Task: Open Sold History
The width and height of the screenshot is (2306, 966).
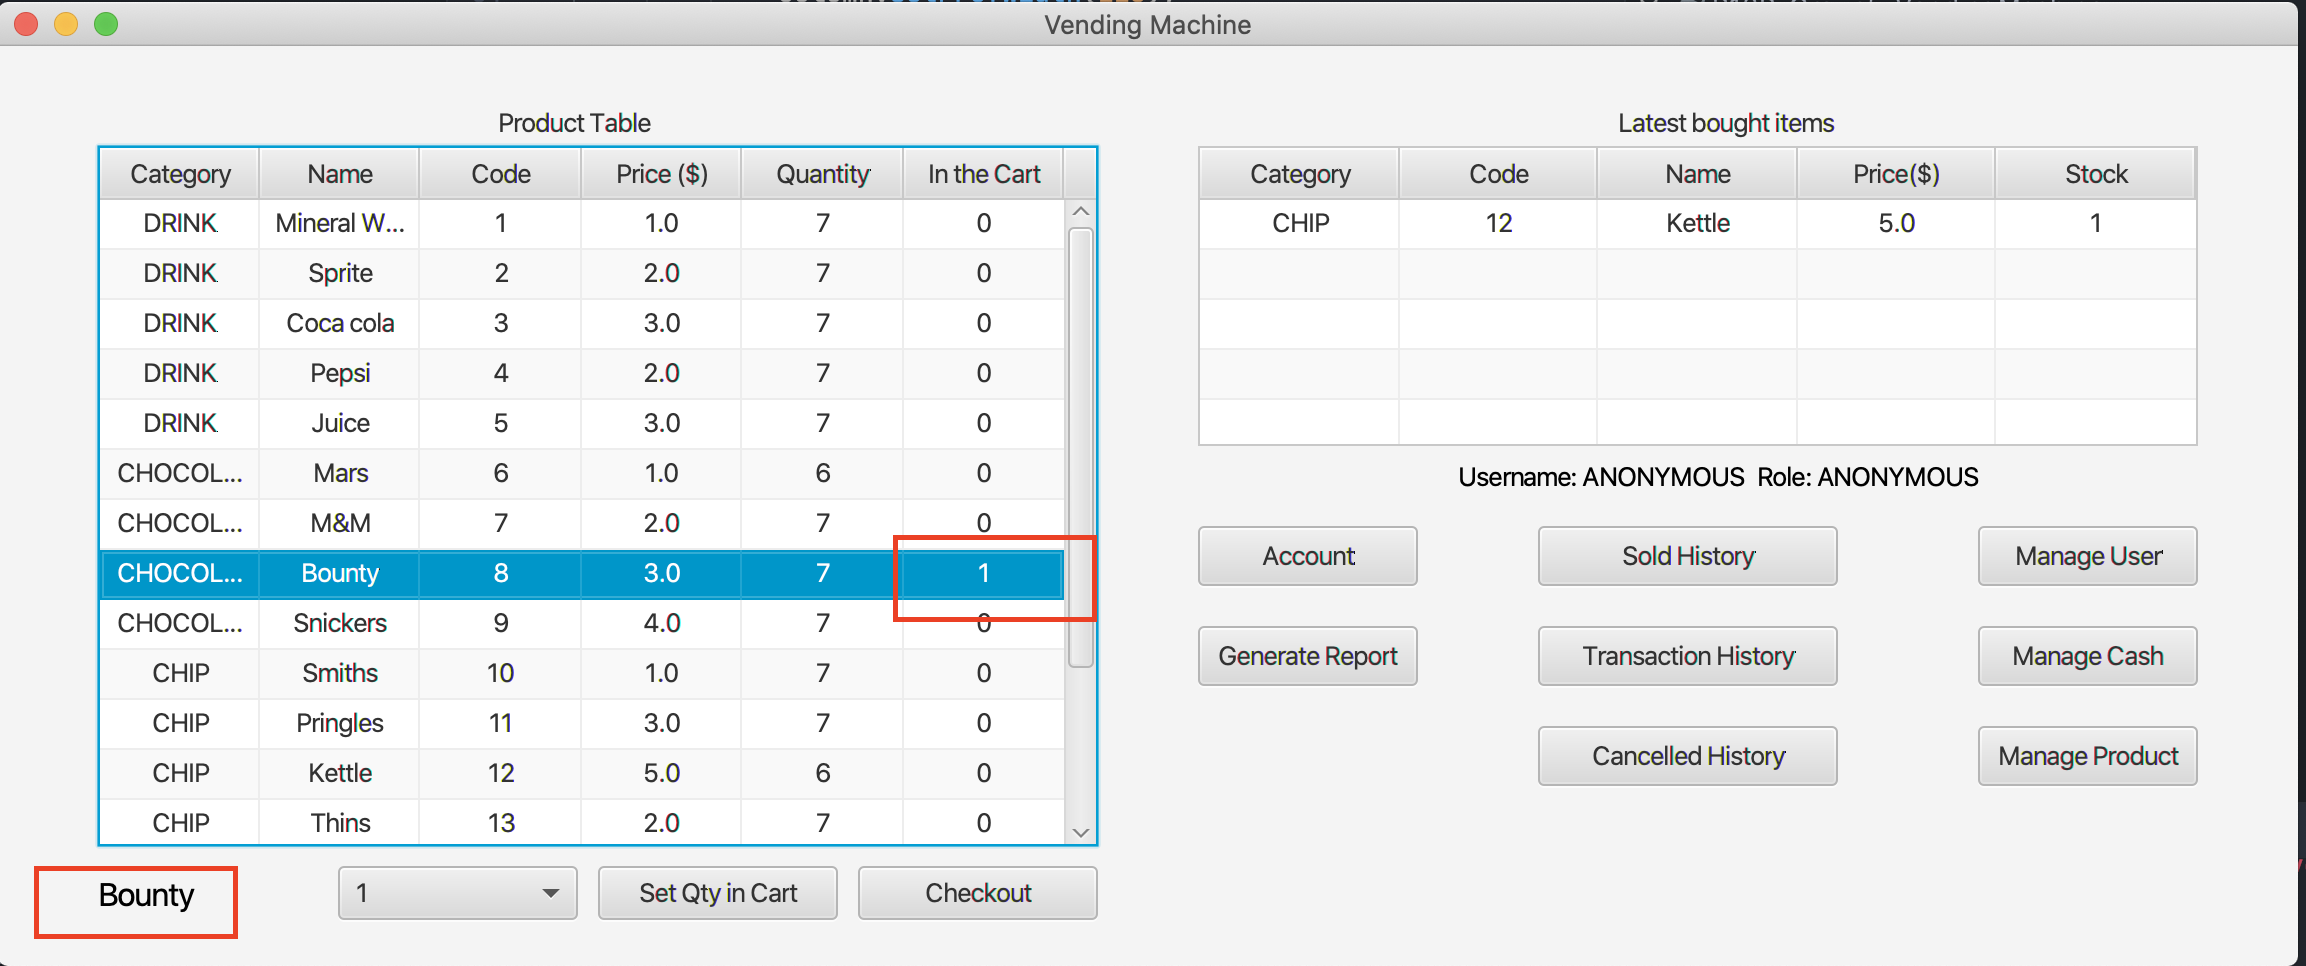Action: click(x=1687, y=556)
